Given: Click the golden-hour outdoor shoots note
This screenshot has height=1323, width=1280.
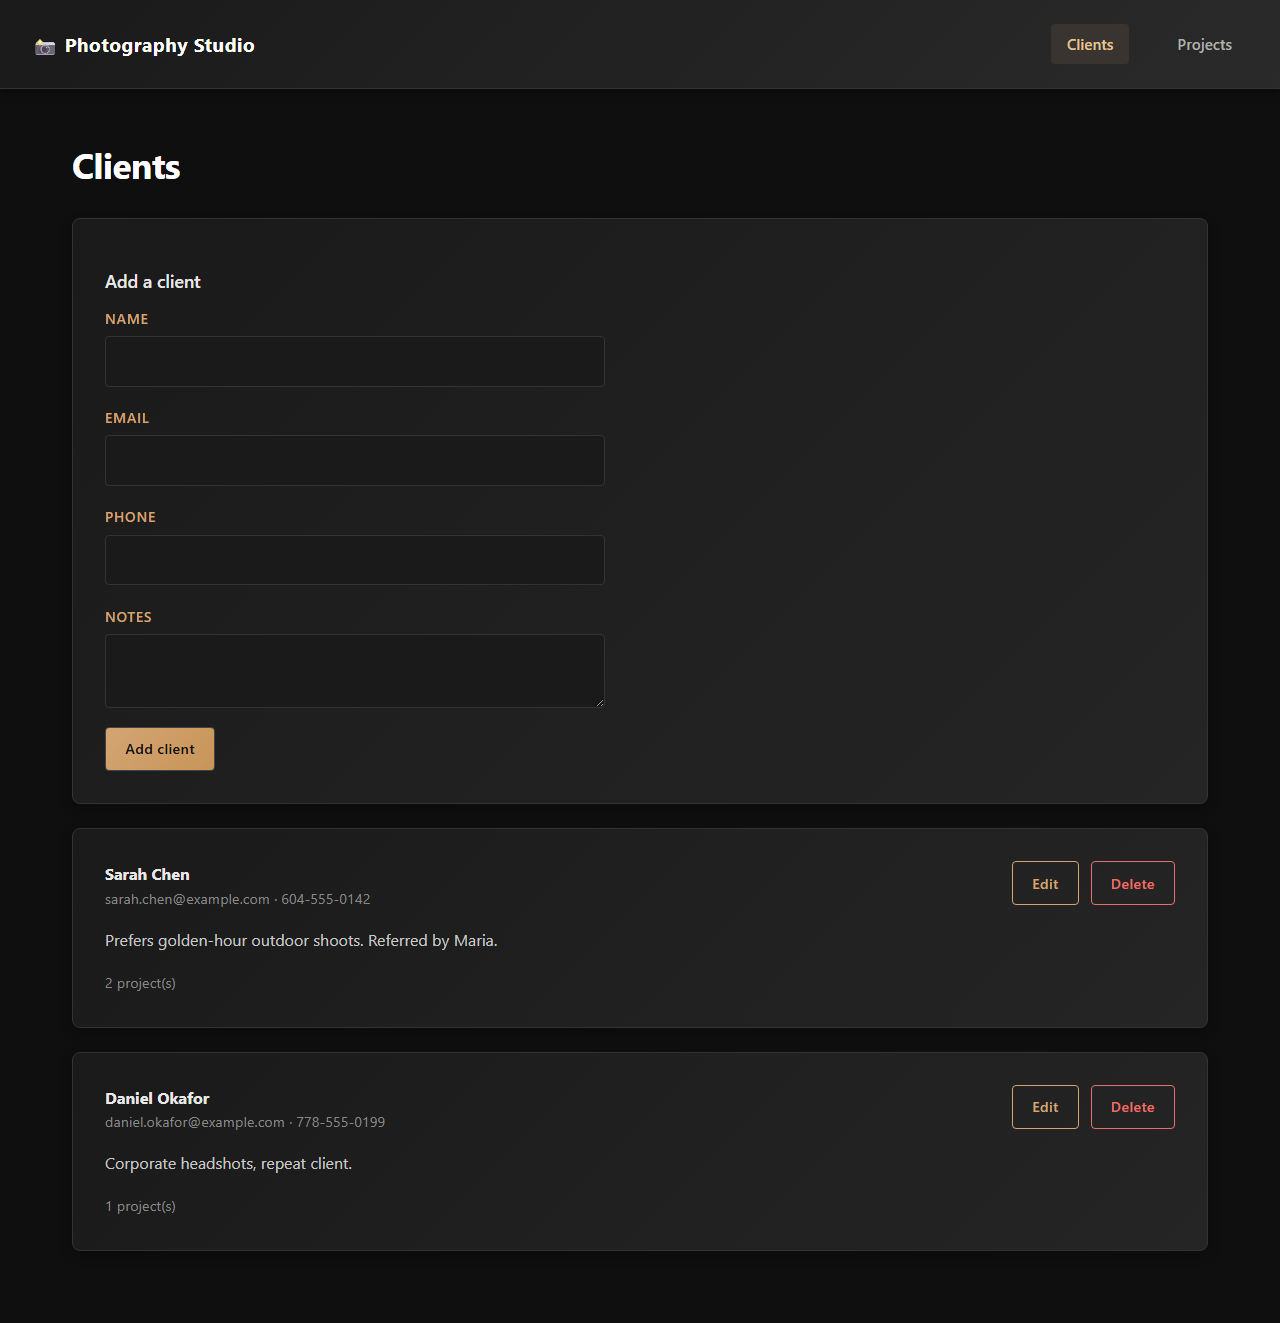Looking at the screenshot, I should point(301,940).
